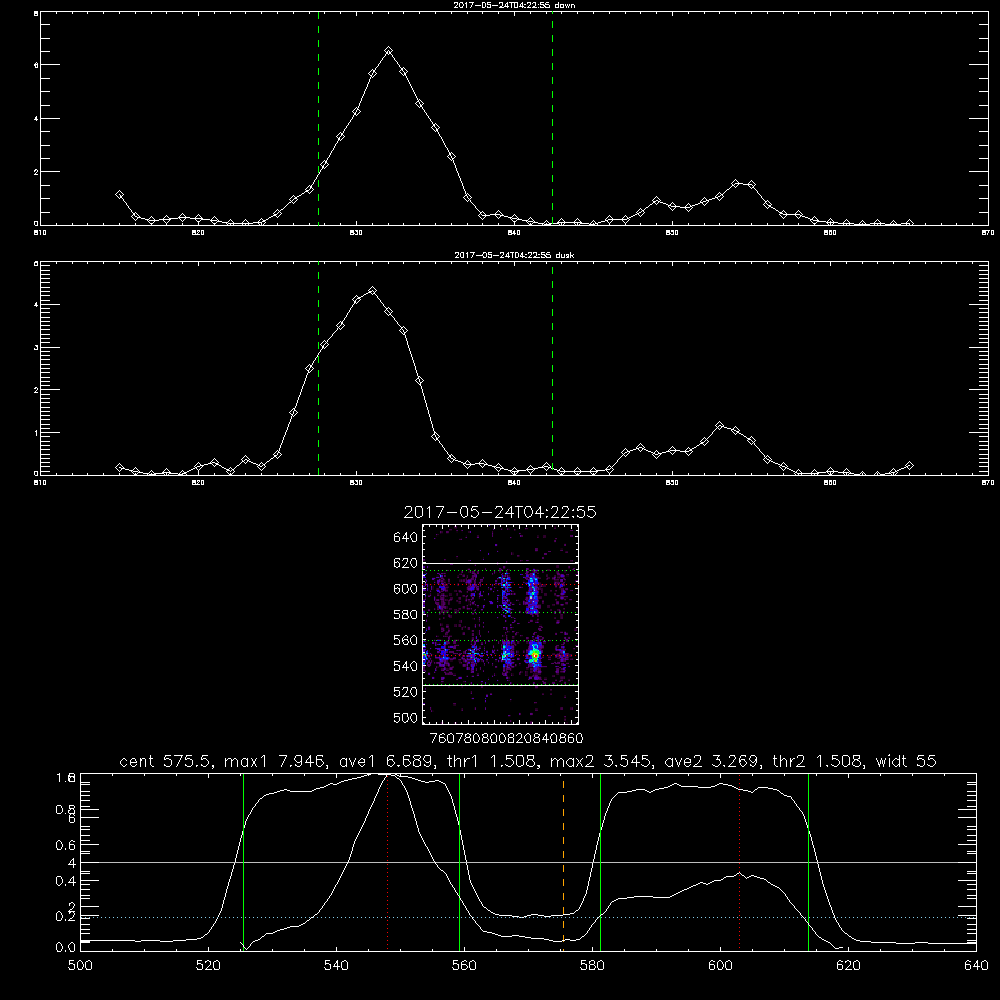1000x1000 pixels.
Task: Click the green solid line near 614 in bottom plot
Action: click(x=808, y=861)
